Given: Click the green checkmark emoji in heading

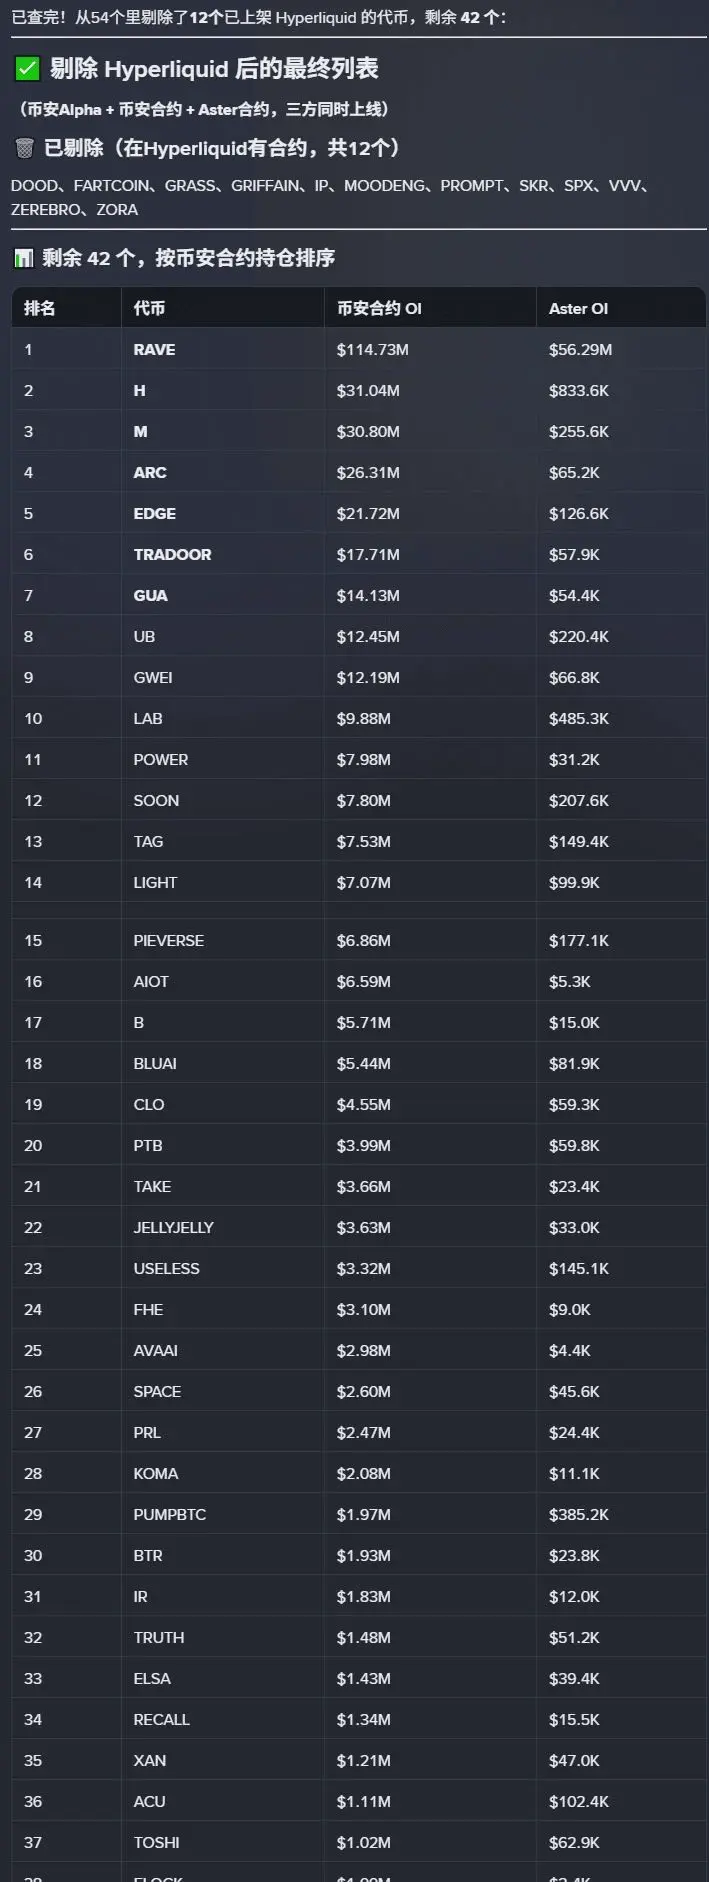Looking at the screenshot, I should pos(27,69).
